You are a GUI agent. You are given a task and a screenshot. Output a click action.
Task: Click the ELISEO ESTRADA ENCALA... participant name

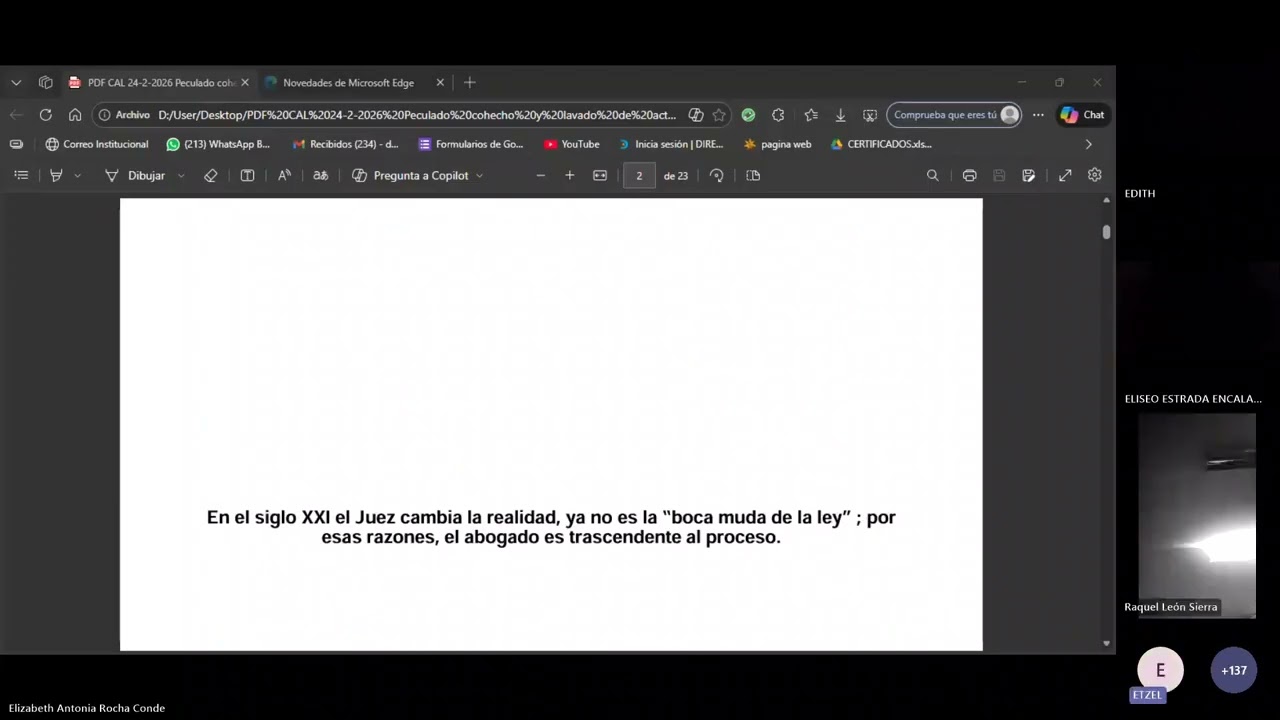(x=1193, y=399)
